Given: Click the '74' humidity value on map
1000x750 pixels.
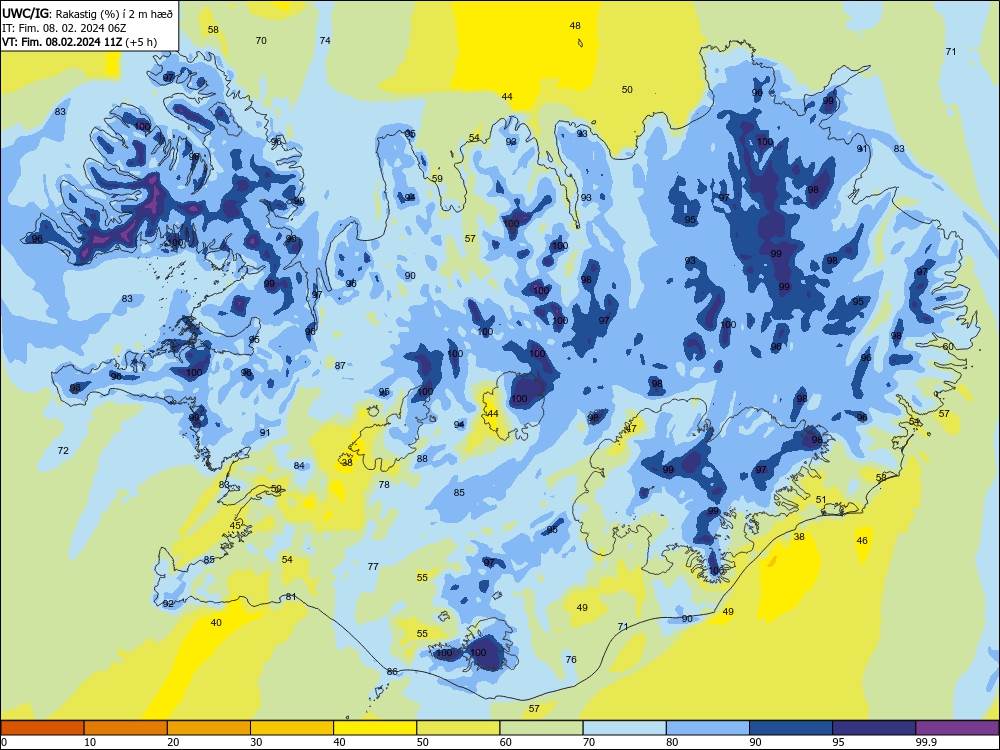Looking at the screenshot, I should tap(325, 40).
